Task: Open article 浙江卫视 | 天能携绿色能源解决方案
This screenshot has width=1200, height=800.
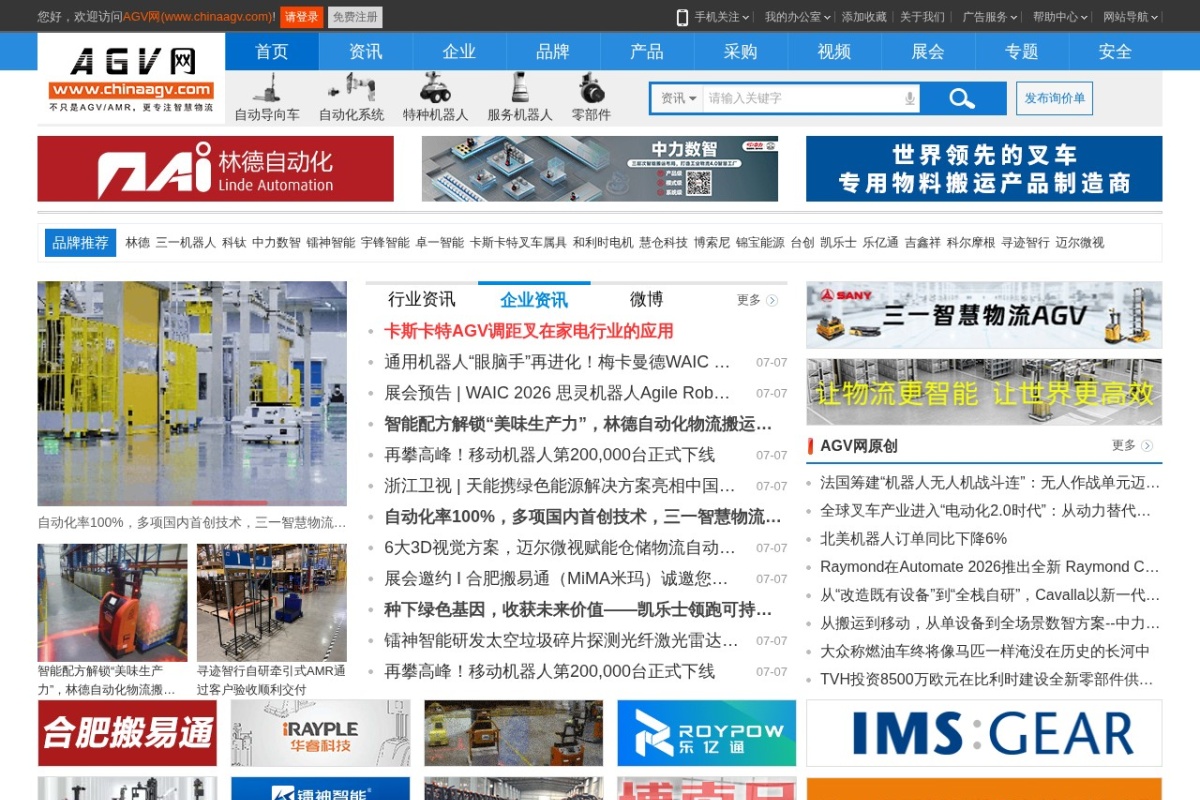Action: point(560,486)
